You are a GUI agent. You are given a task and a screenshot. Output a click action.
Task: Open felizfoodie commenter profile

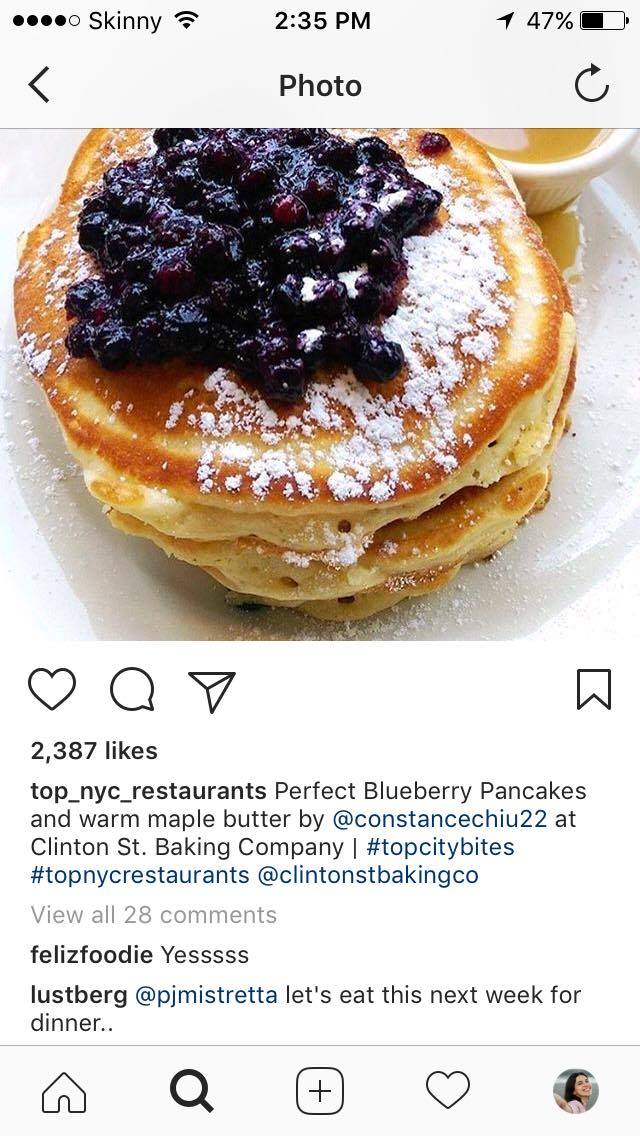[91, 955]
